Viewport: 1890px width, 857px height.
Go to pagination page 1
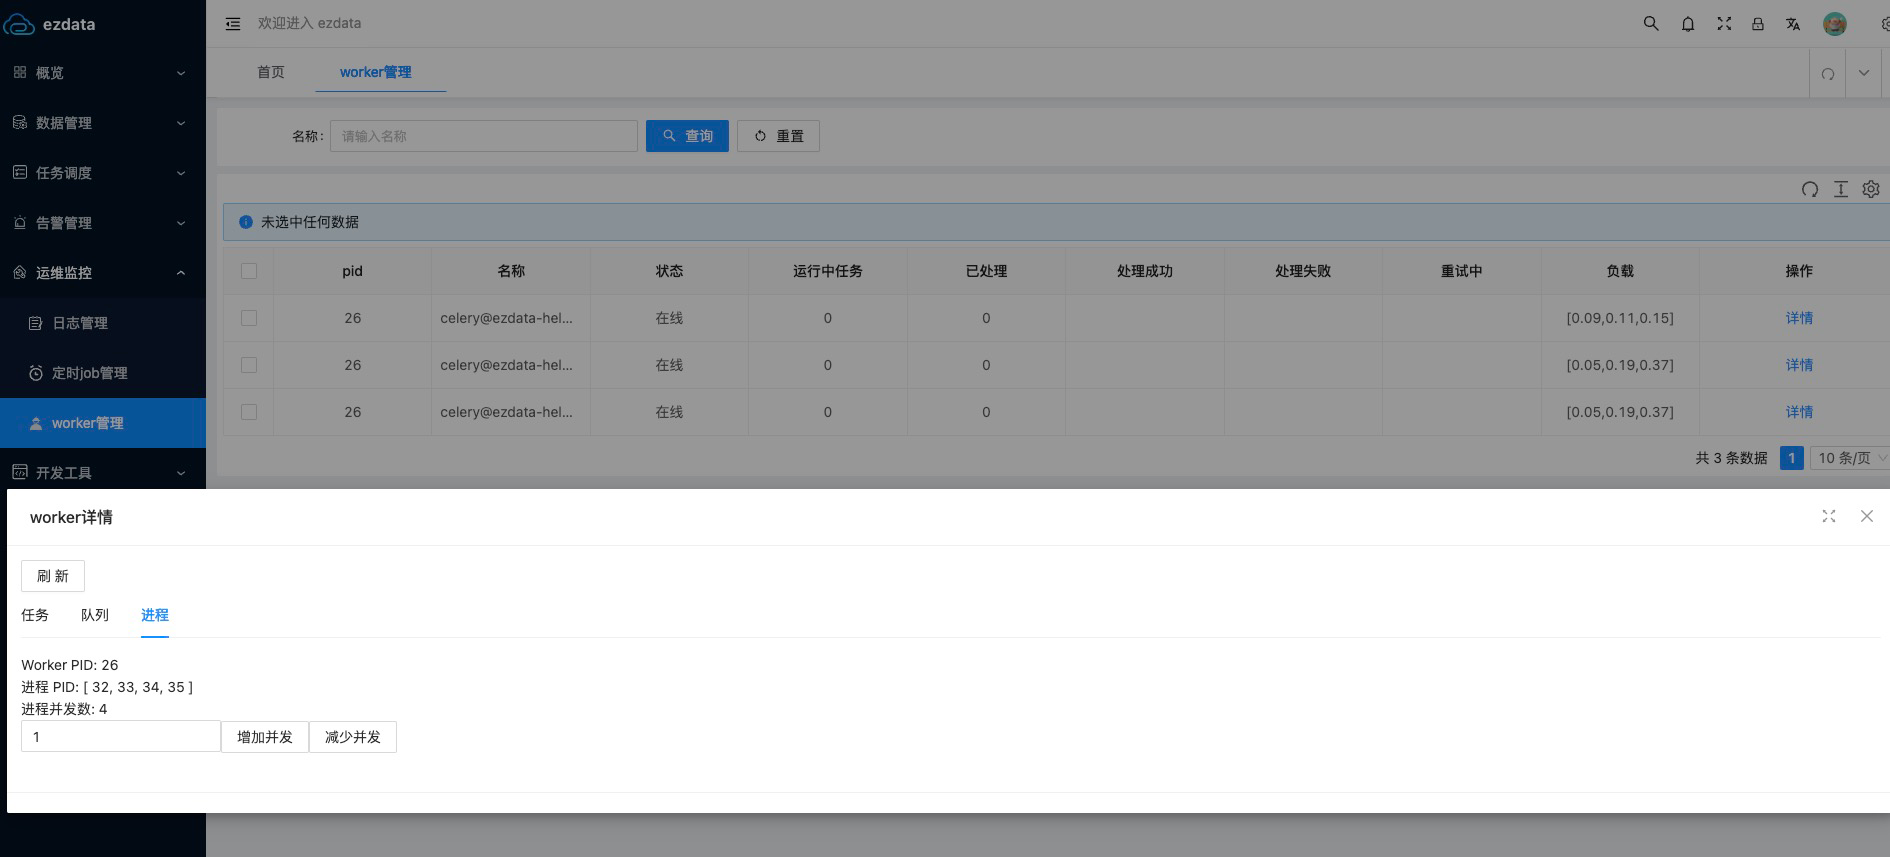tap(1791, 458)
